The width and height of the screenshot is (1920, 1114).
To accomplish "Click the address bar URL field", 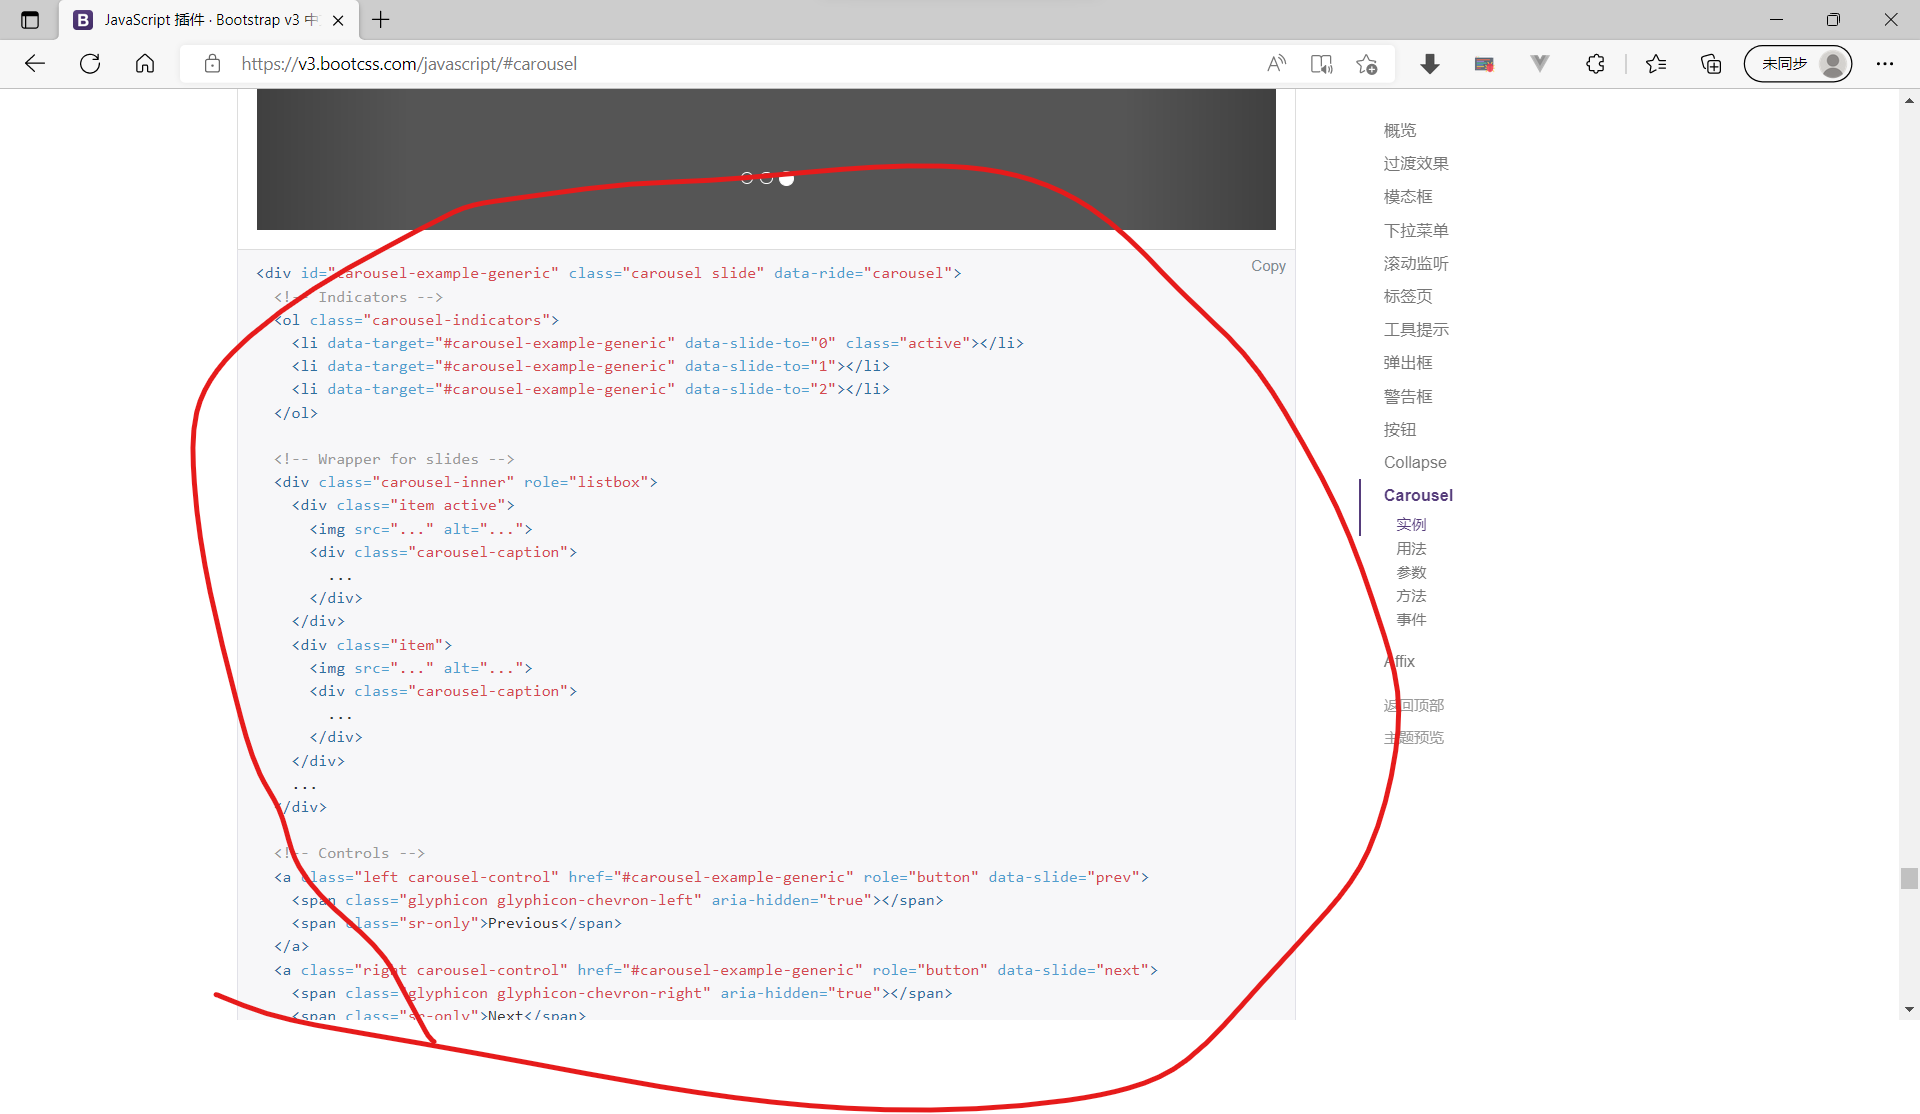I will pos(408,63).
